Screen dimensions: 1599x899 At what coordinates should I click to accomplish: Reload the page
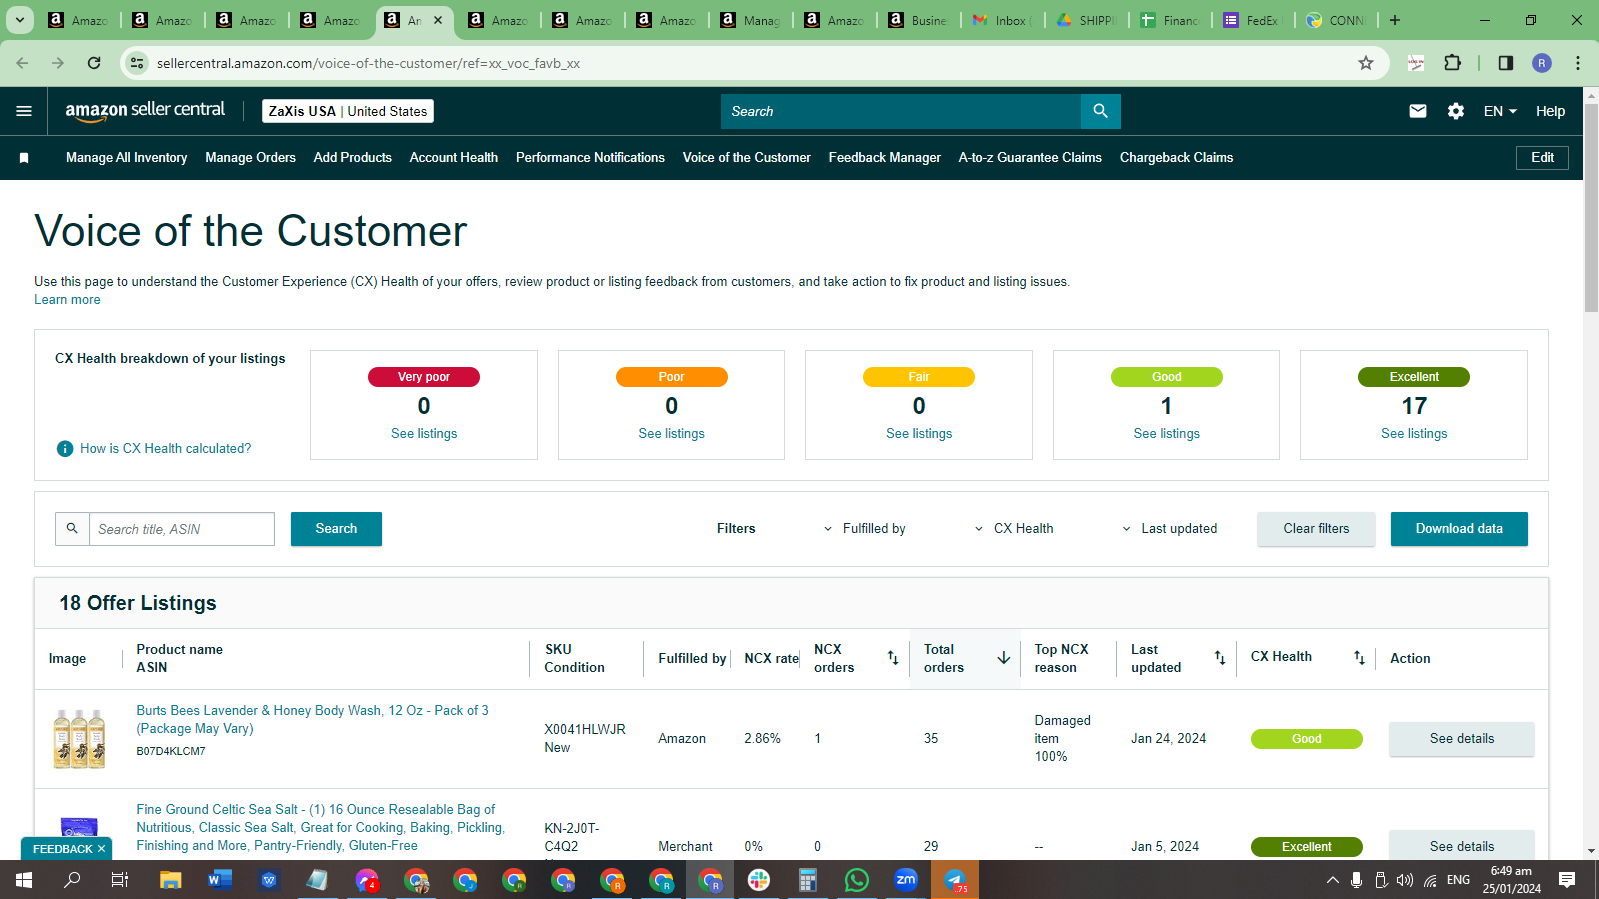click(94, 63)
